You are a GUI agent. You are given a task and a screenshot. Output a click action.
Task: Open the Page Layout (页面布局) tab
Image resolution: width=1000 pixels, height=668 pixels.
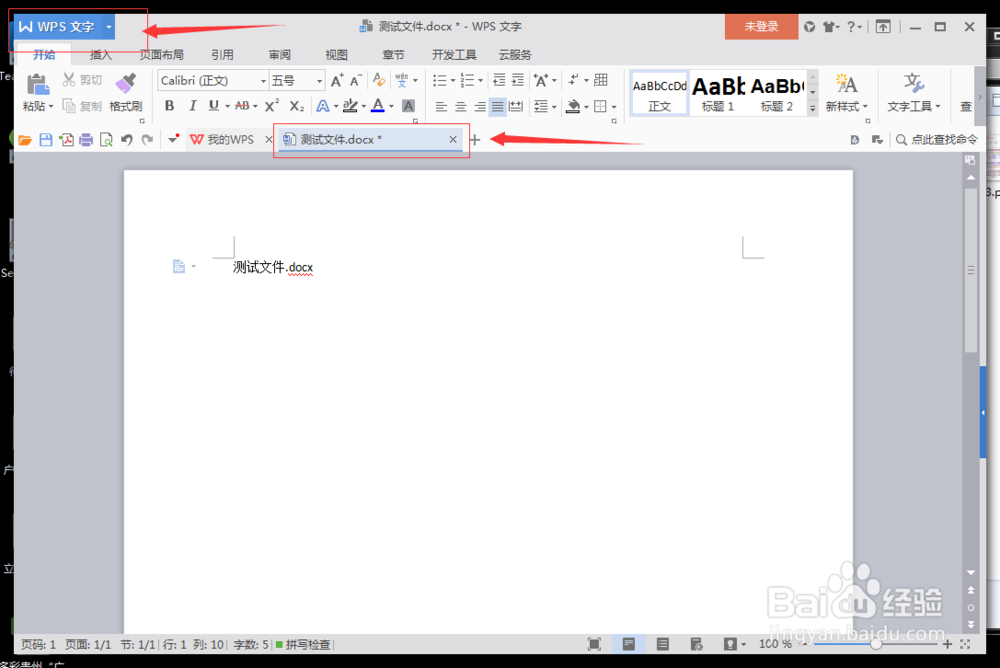click(x=161, y=55)
